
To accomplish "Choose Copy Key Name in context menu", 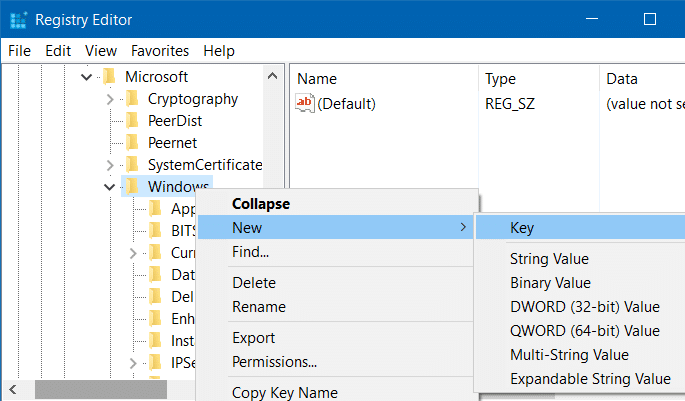I will [335, 392].
